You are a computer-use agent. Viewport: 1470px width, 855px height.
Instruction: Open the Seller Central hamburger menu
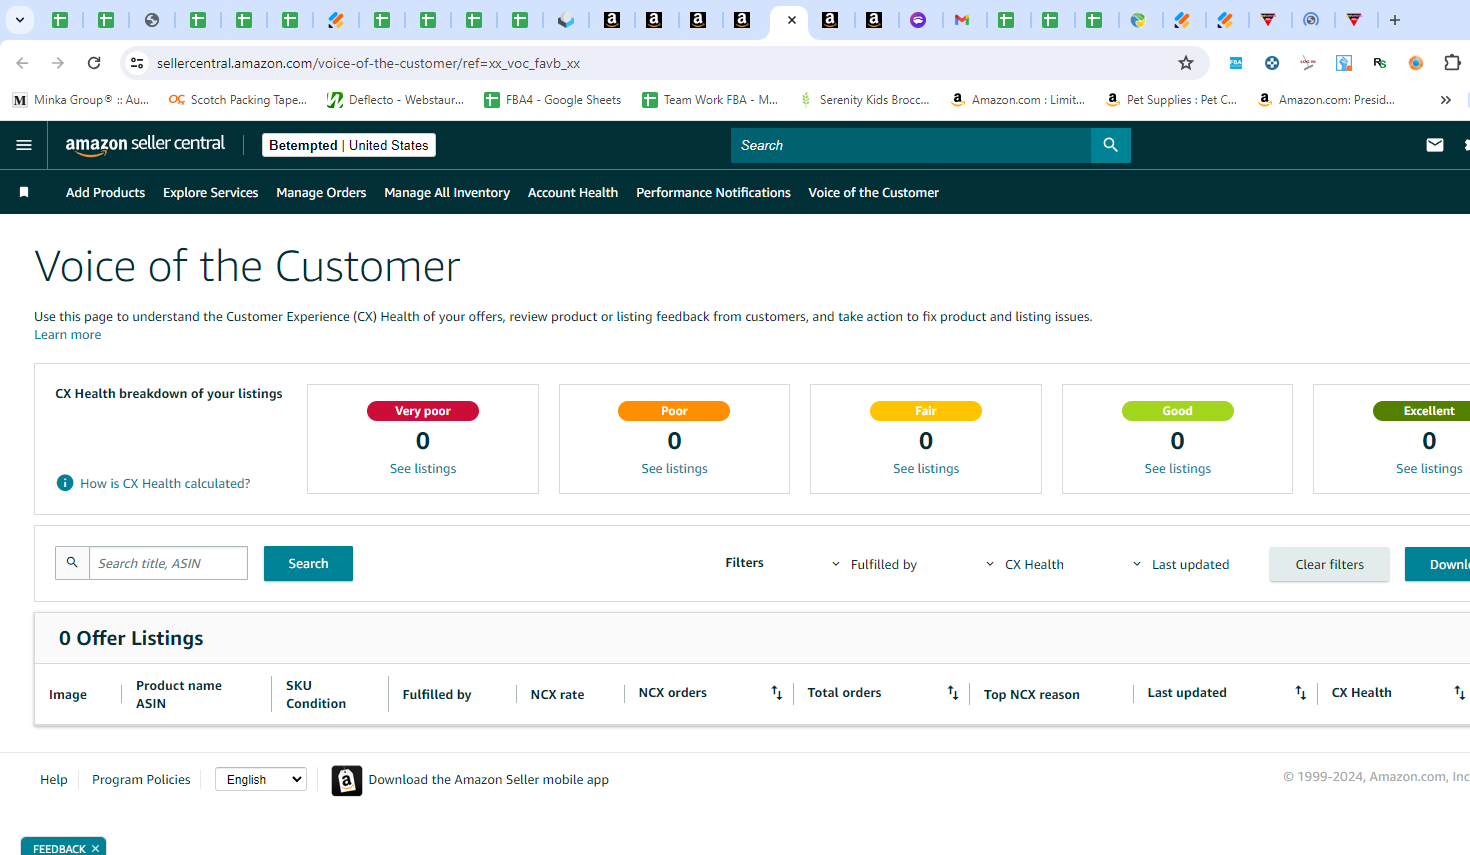pyautogui.click(x=24, y=145)
